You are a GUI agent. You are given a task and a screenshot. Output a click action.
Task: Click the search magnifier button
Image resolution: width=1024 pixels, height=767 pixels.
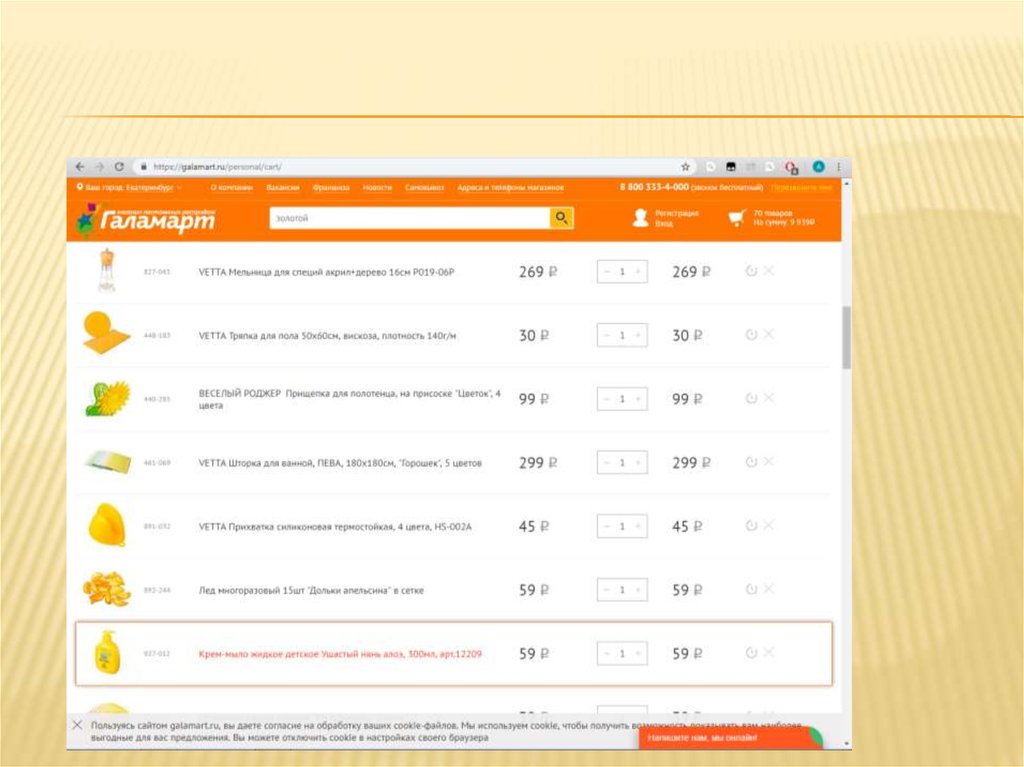562,218
